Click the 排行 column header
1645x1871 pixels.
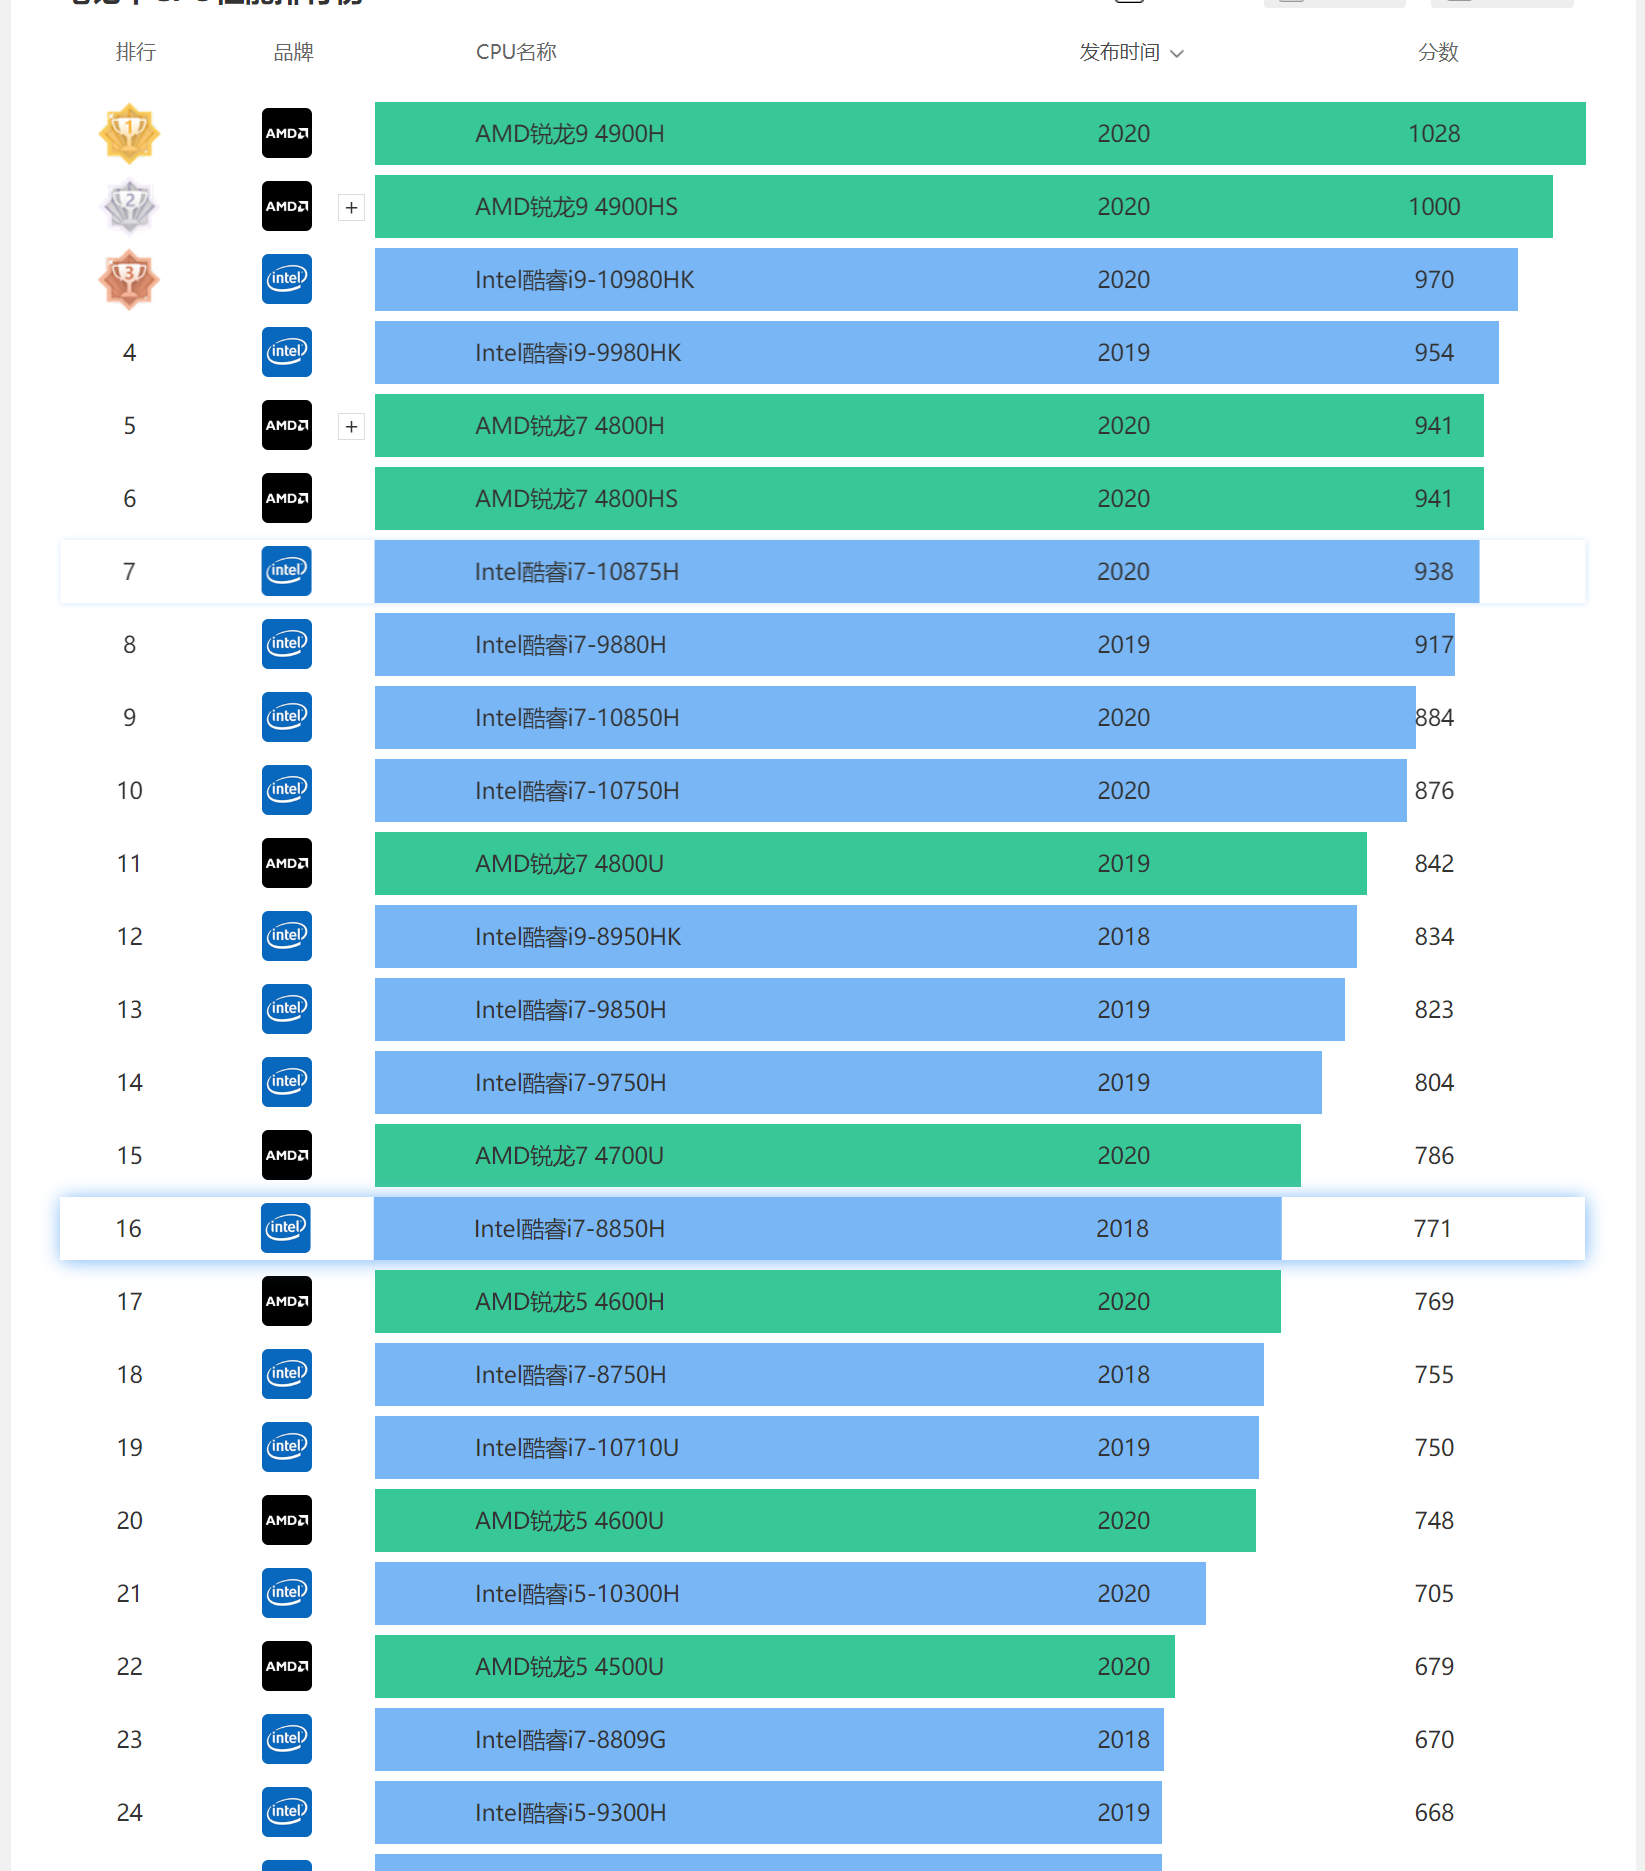(136, 52)
